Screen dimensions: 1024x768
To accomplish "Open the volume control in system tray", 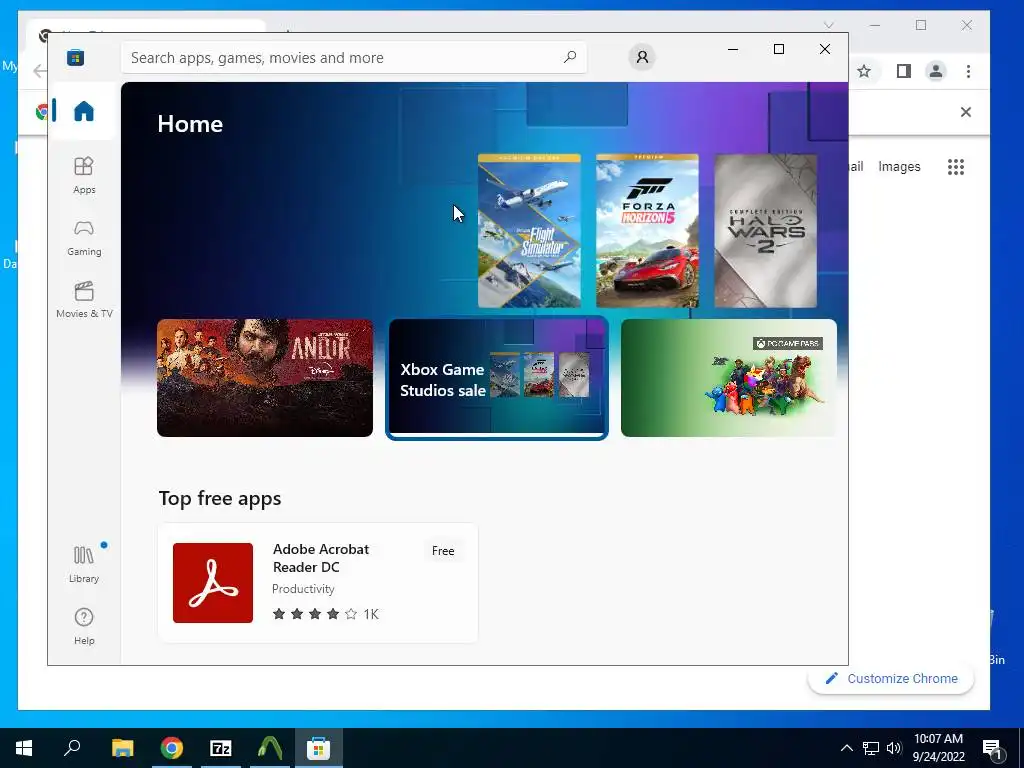I will click(893, 748).
